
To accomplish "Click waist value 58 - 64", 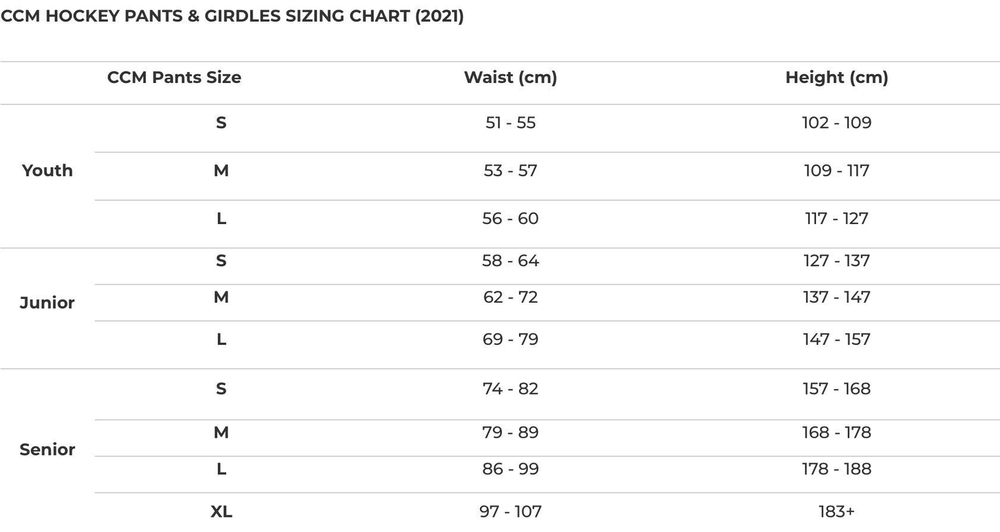I will pos(510,261).
